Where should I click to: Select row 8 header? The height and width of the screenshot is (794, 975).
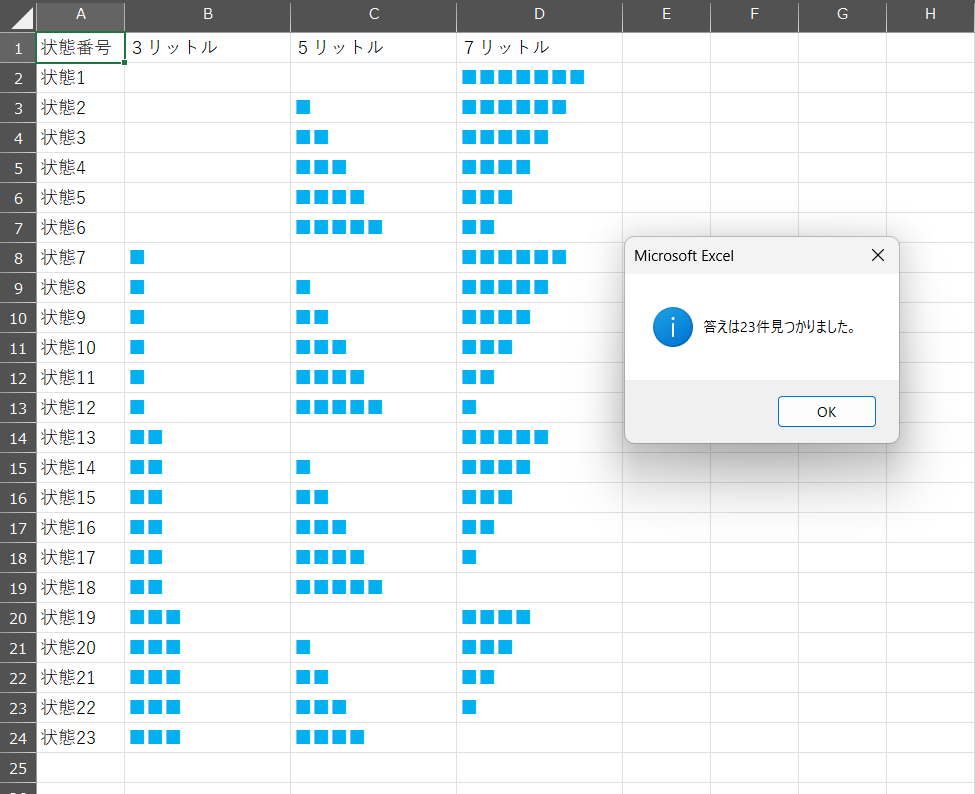18,258
